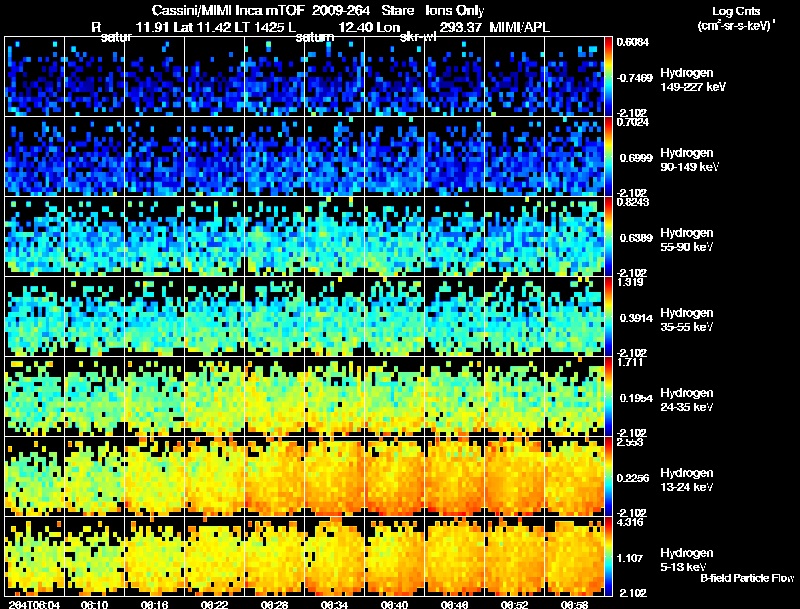Open the Hydrogen 13-24 keV panel at 06:52
This screenshot has height=609, width=800.
click(x=514, y=477)
